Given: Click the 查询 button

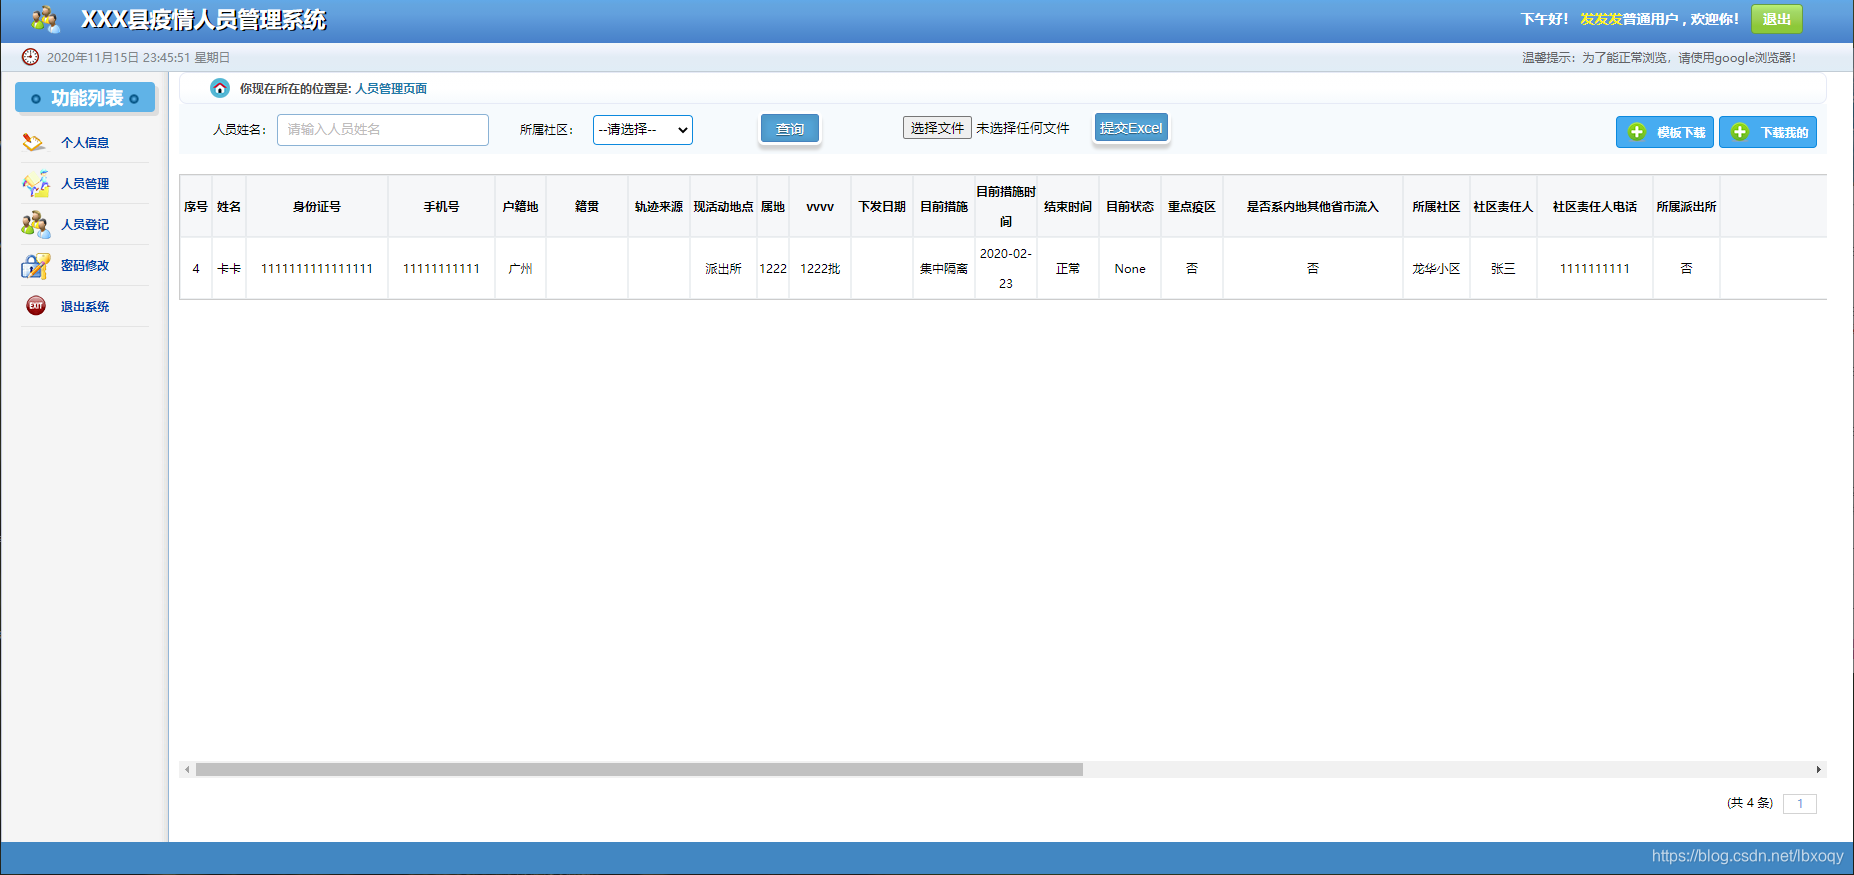Looking at the screenshot, I should [790, 129].
